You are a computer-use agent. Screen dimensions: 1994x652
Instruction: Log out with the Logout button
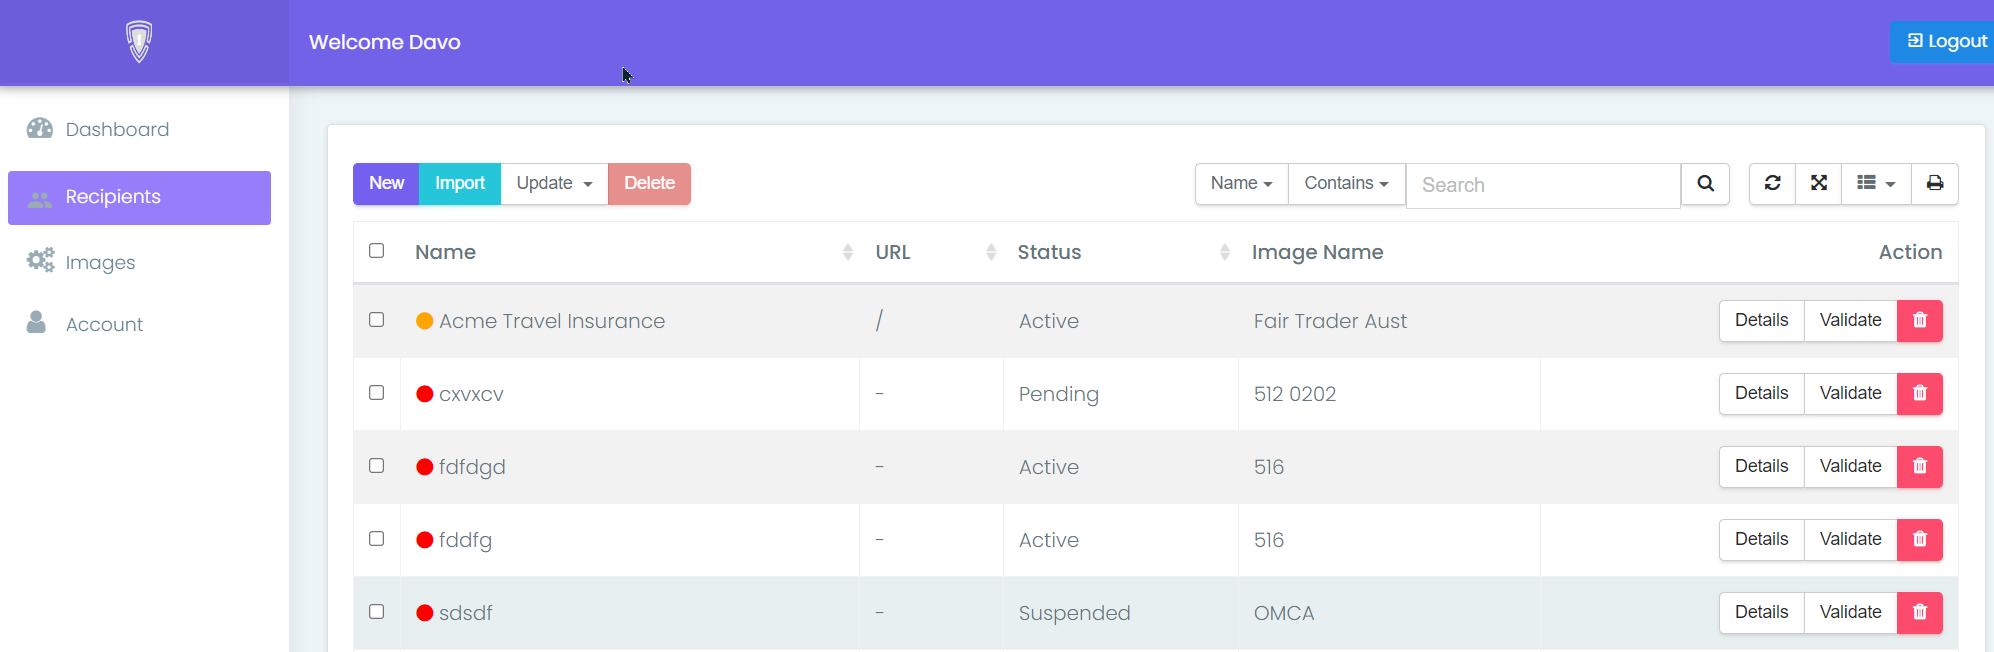click(x=1942, y=42)
